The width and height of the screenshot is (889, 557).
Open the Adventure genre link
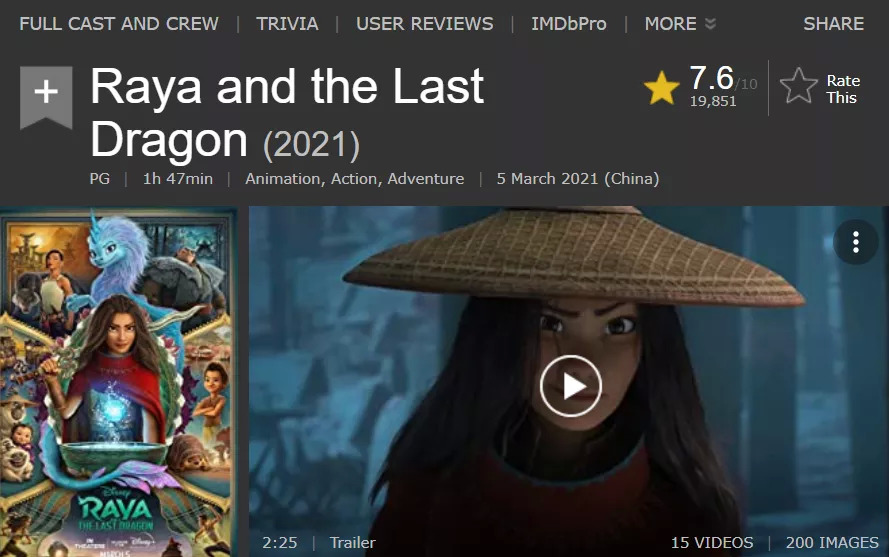click(x=426, y=179)
